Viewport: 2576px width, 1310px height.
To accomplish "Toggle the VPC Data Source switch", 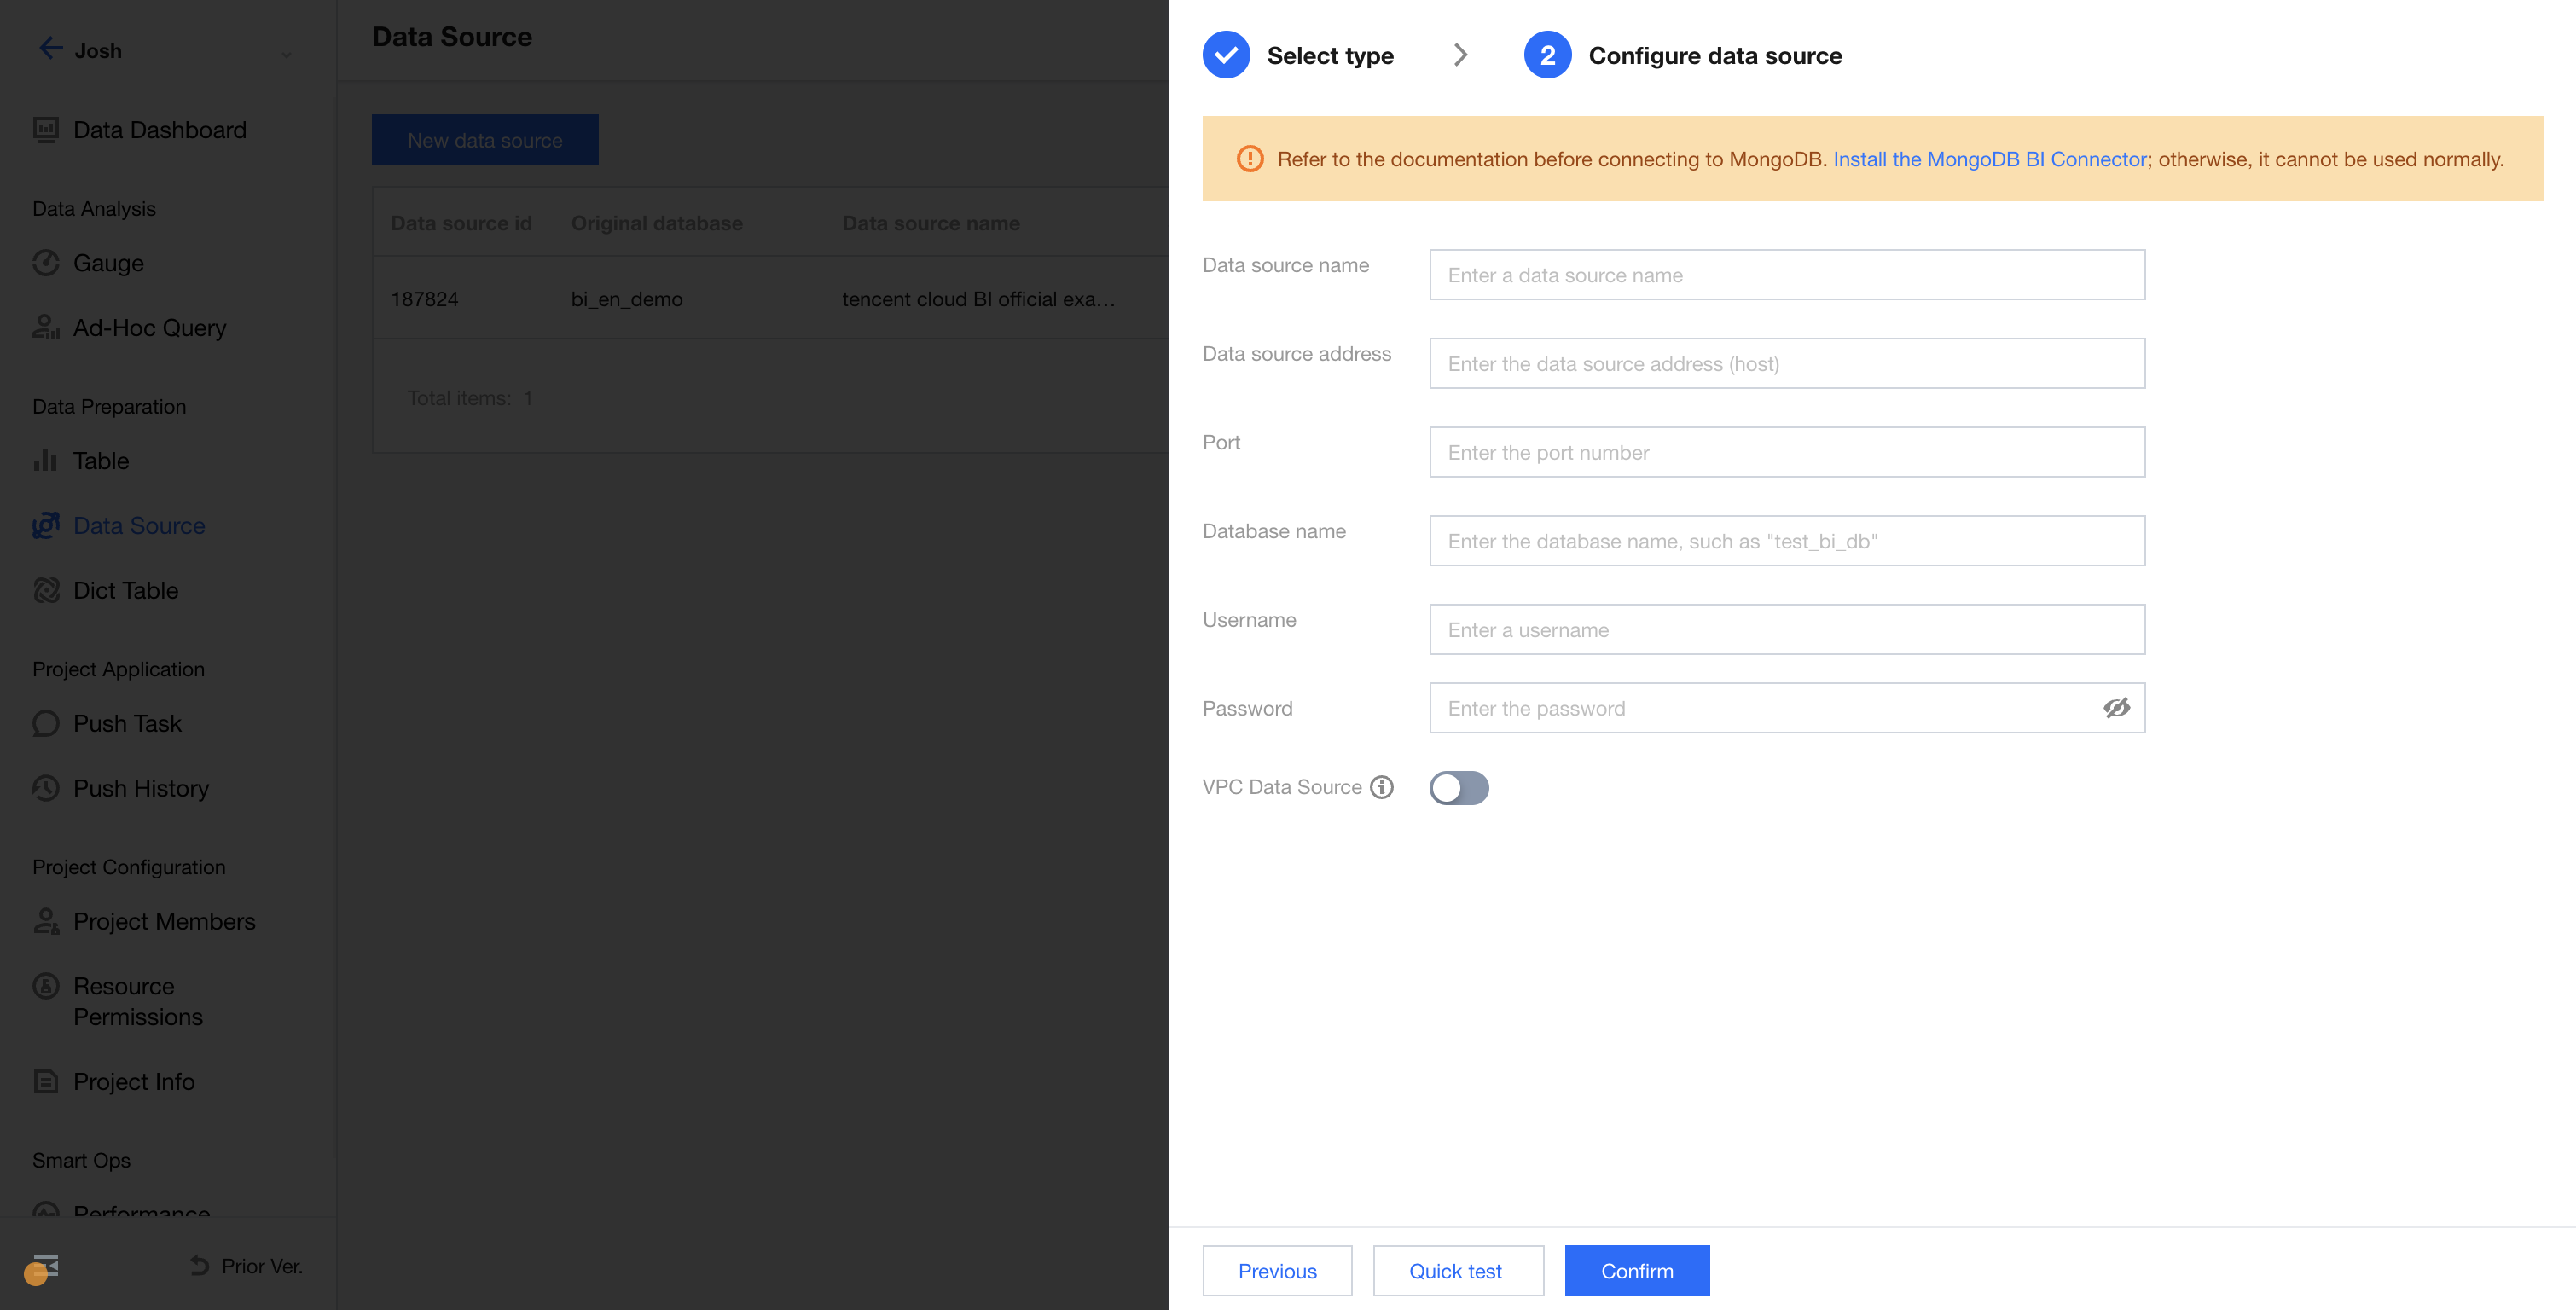I will pyautogui.click(x=1458, y=787).
